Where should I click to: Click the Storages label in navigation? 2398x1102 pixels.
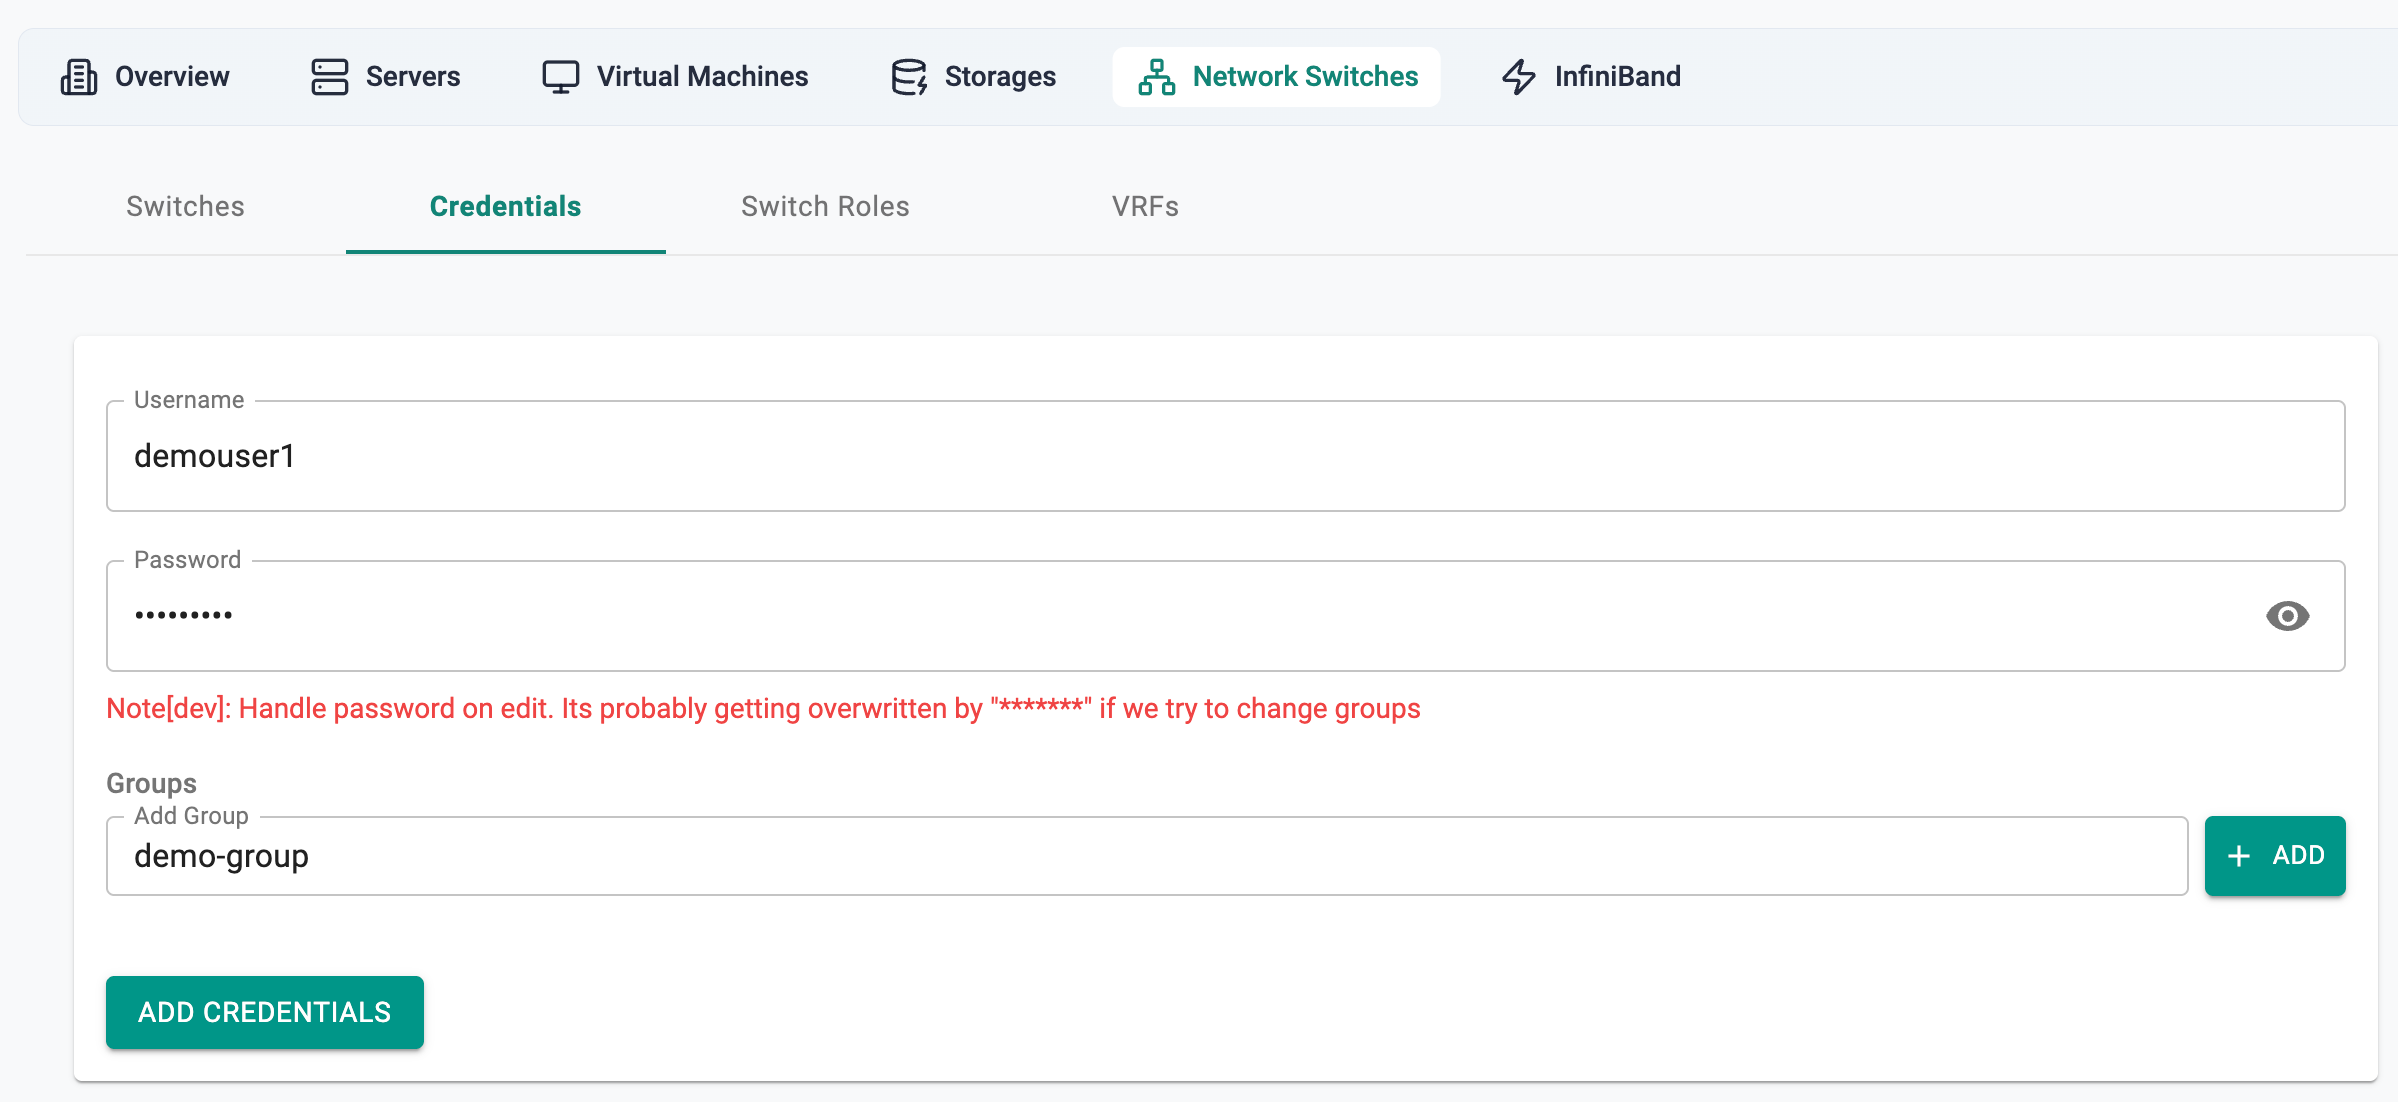[x=1000, y=77]
